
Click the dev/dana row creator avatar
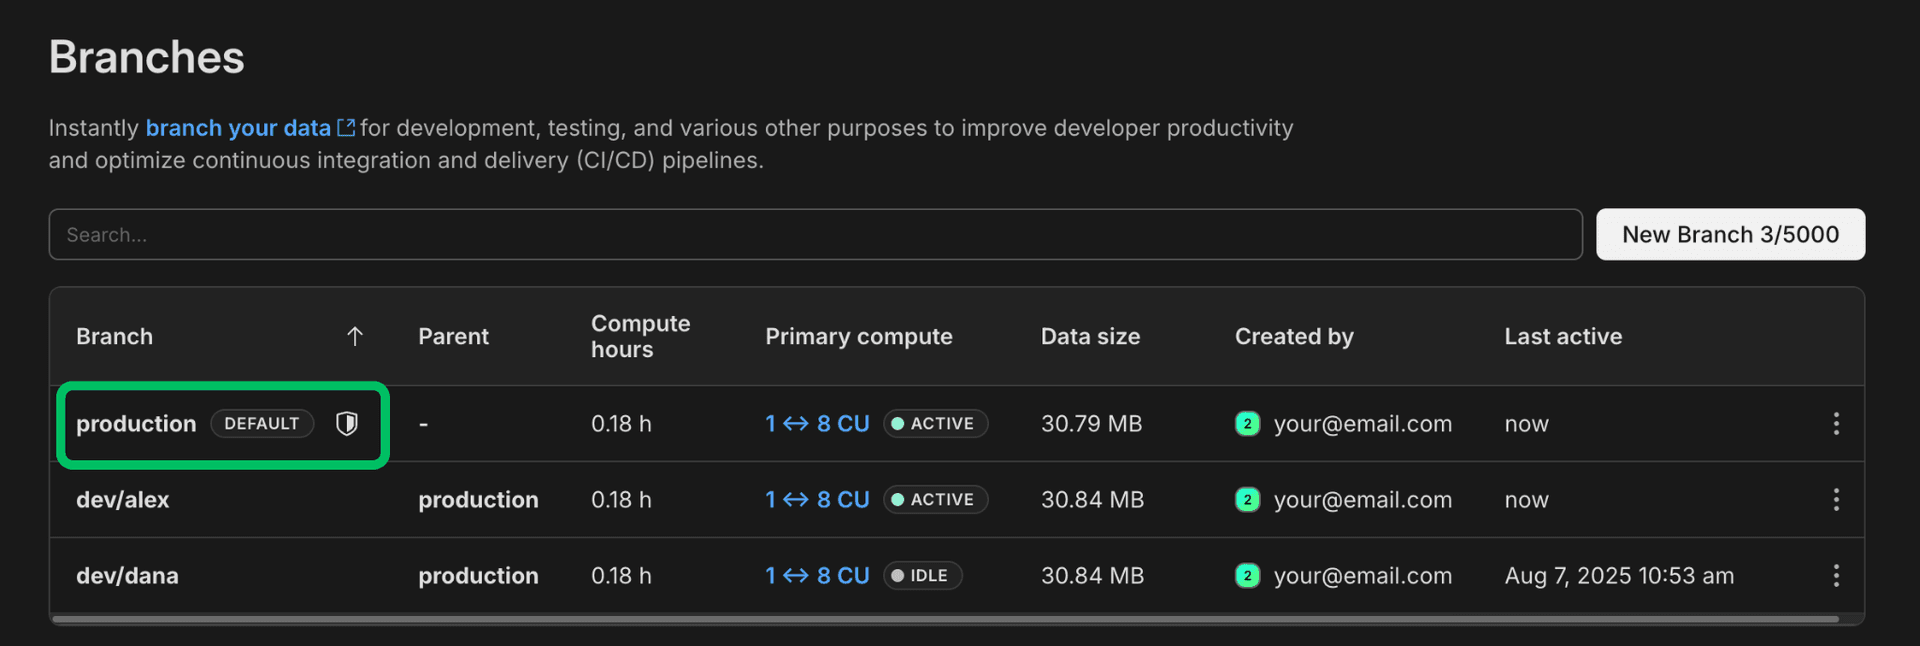click(x=1247, y=576)
